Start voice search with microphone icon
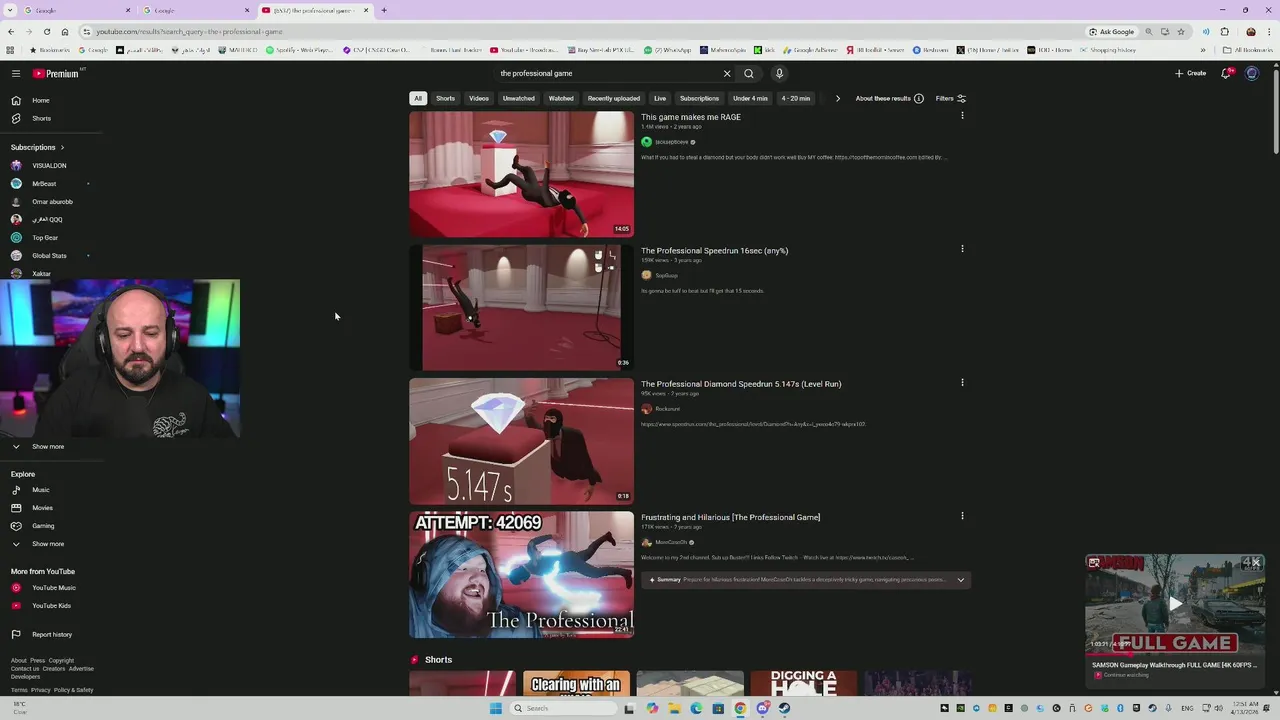The image size is (1280, 720). pos(779,73)
